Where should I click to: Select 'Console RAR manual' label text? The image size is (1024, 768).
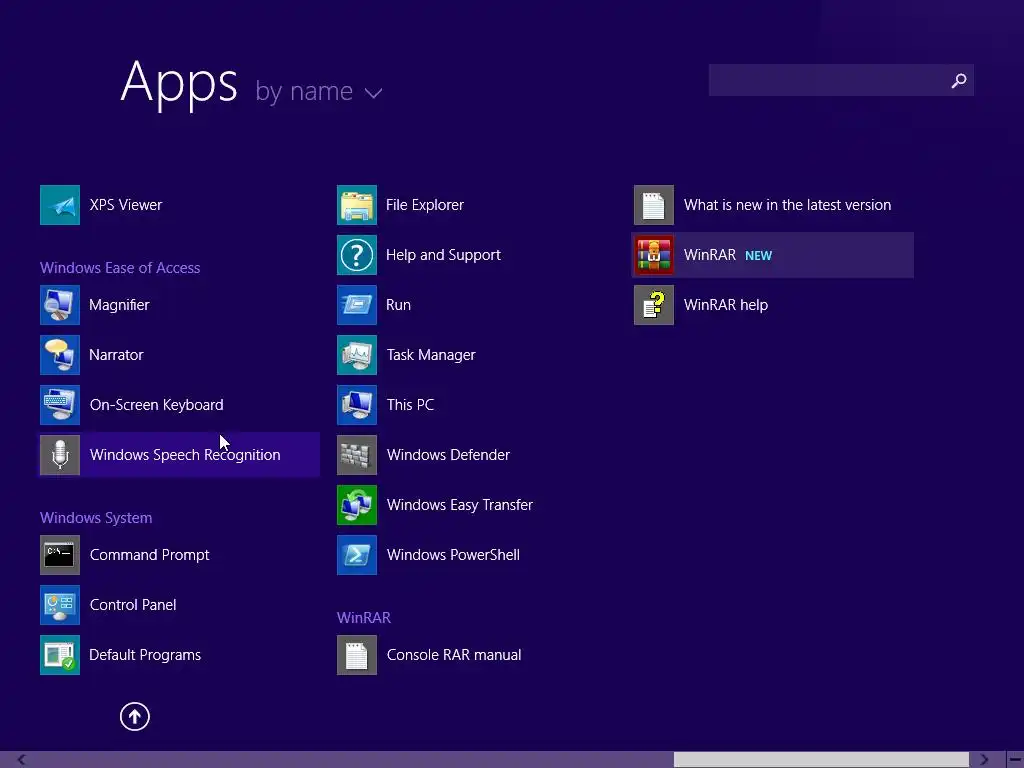point(454,655)
